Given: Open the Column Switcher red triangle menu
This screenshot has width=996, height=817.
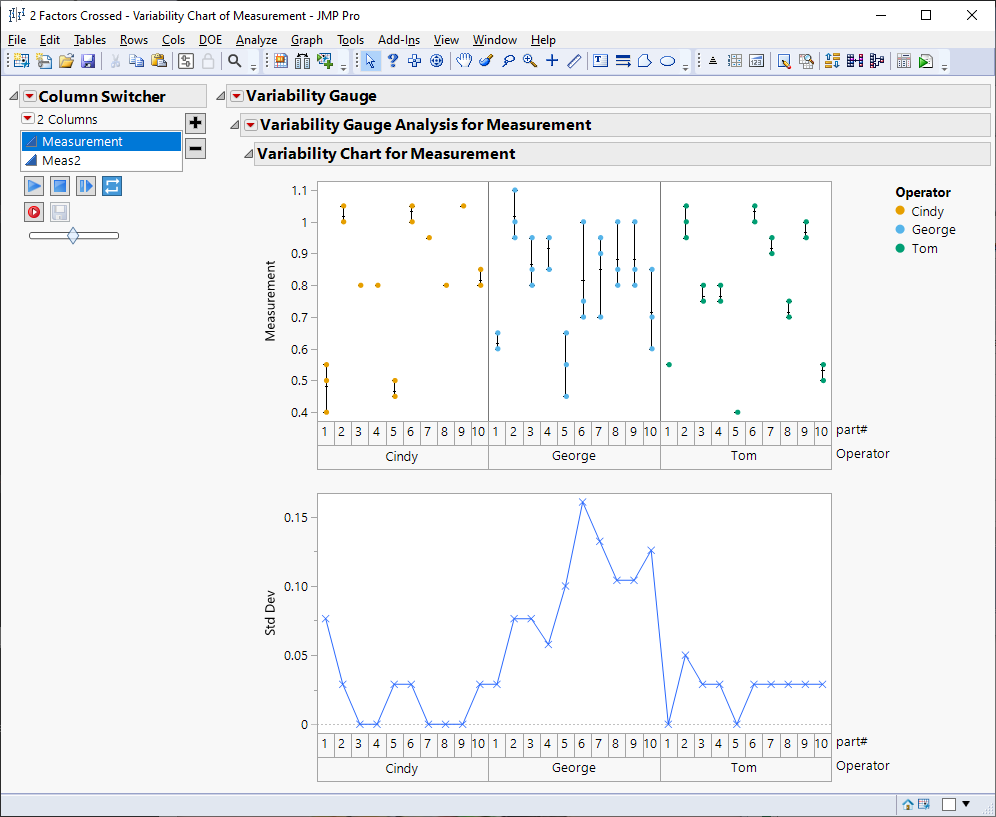Looking at the screenshot, I should coord(29,96).
